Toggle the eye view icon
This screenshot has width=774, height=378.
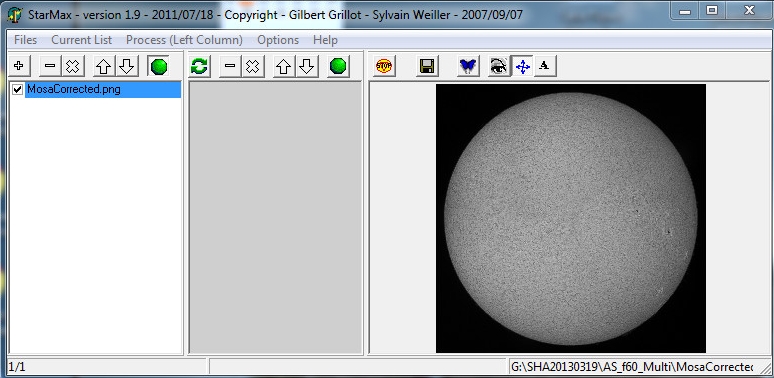pos(499,66)
